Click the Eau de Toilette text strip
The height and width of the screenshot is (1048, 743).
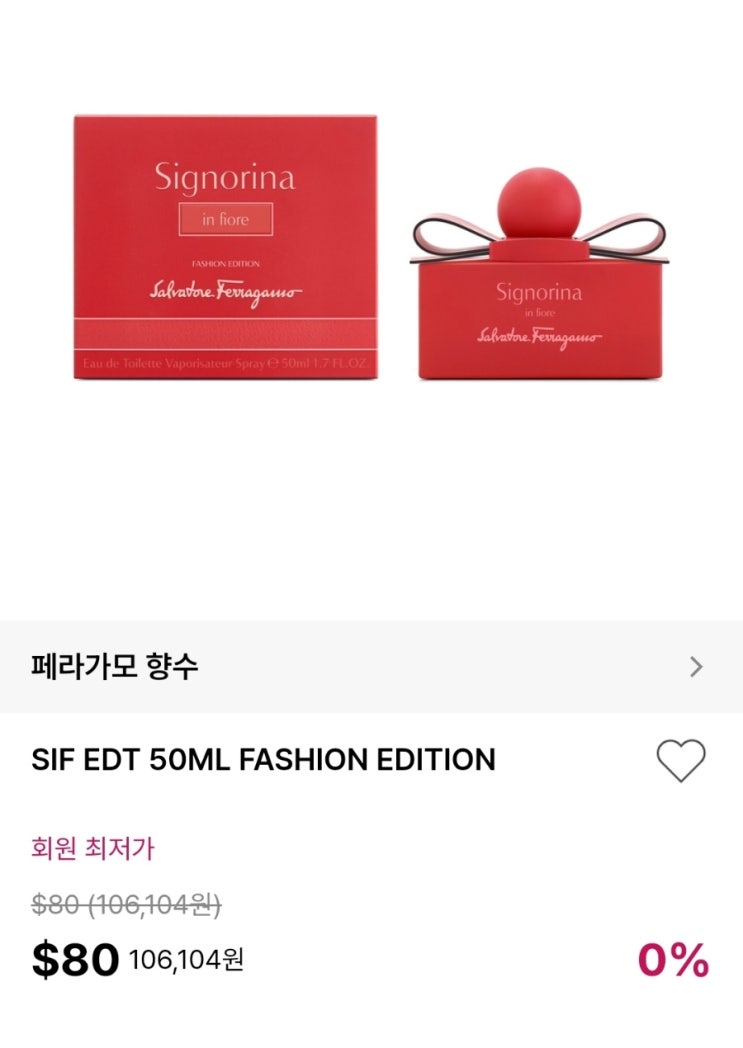pos(225,364)
